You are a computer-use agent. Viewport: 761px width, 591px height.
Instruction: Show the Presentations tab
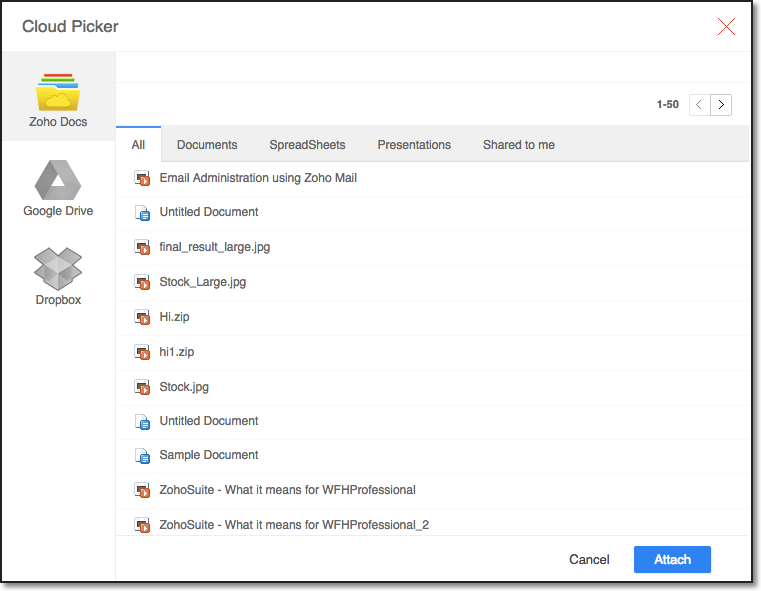414,145
